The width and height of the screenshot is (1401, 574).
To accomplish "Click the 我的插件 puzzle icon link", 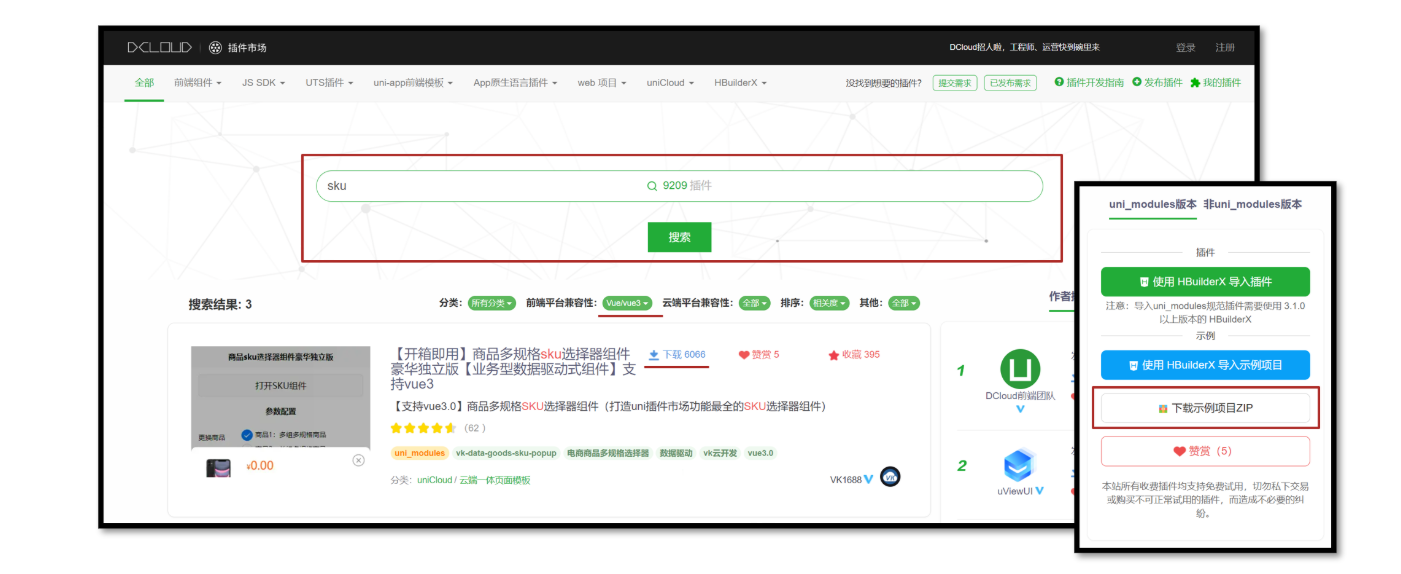I will coord(1215,83).
